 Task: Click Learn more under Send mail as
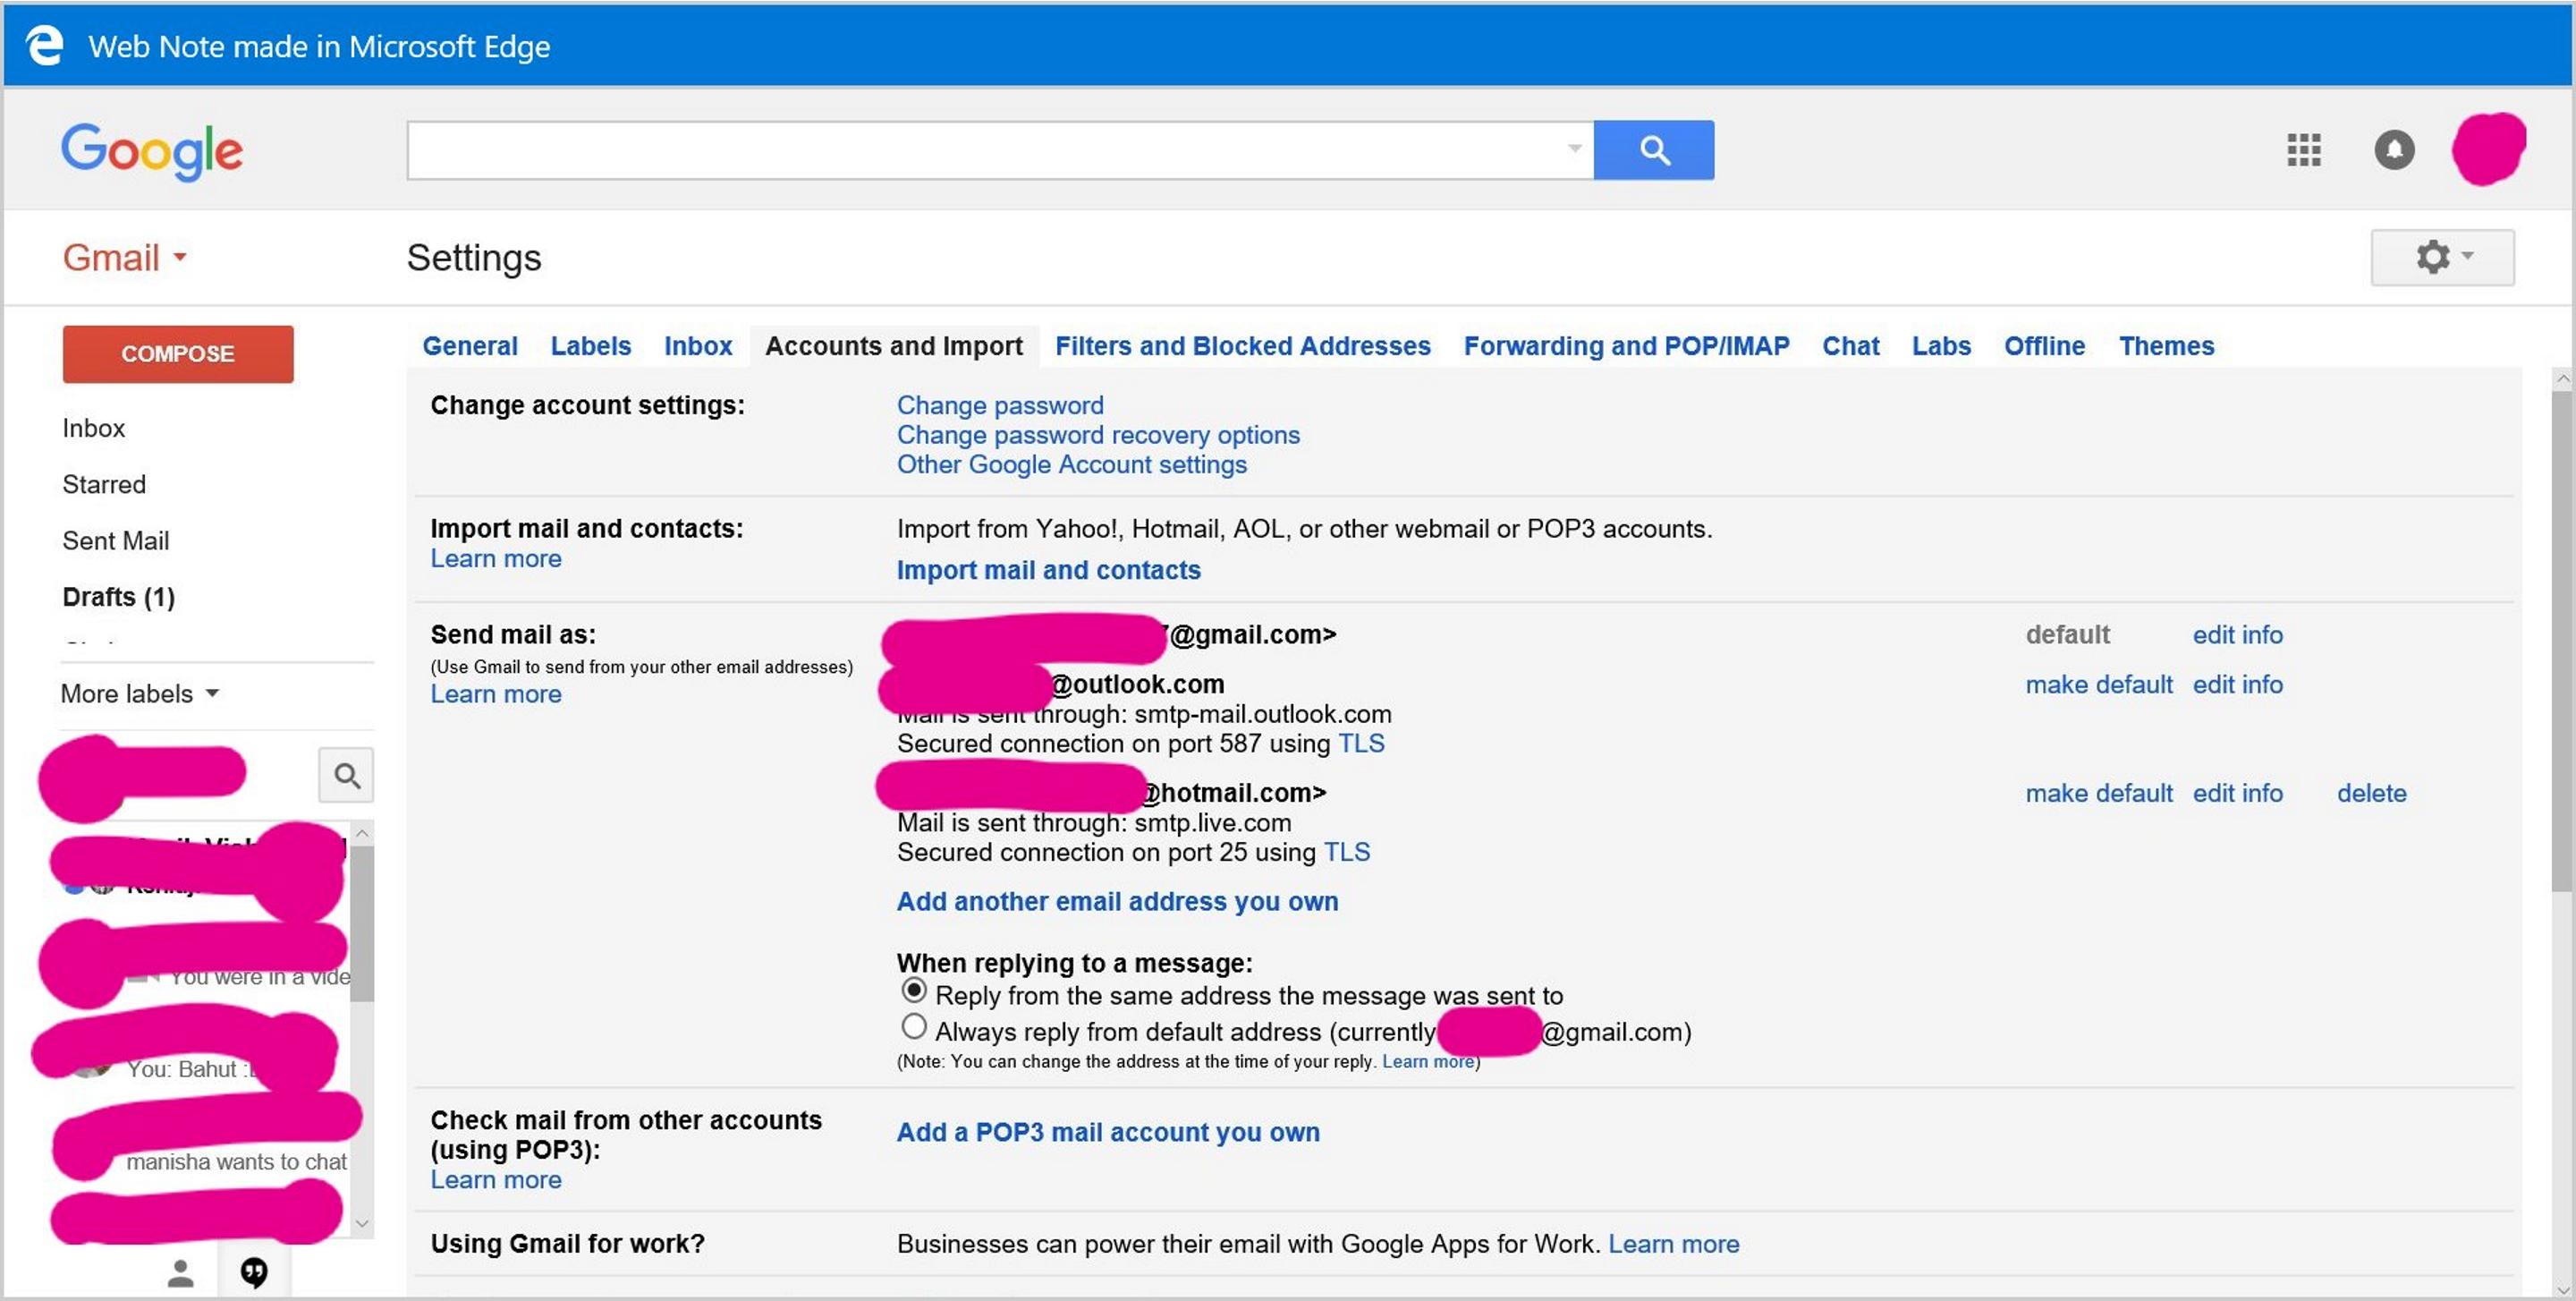tap(496, 694)
